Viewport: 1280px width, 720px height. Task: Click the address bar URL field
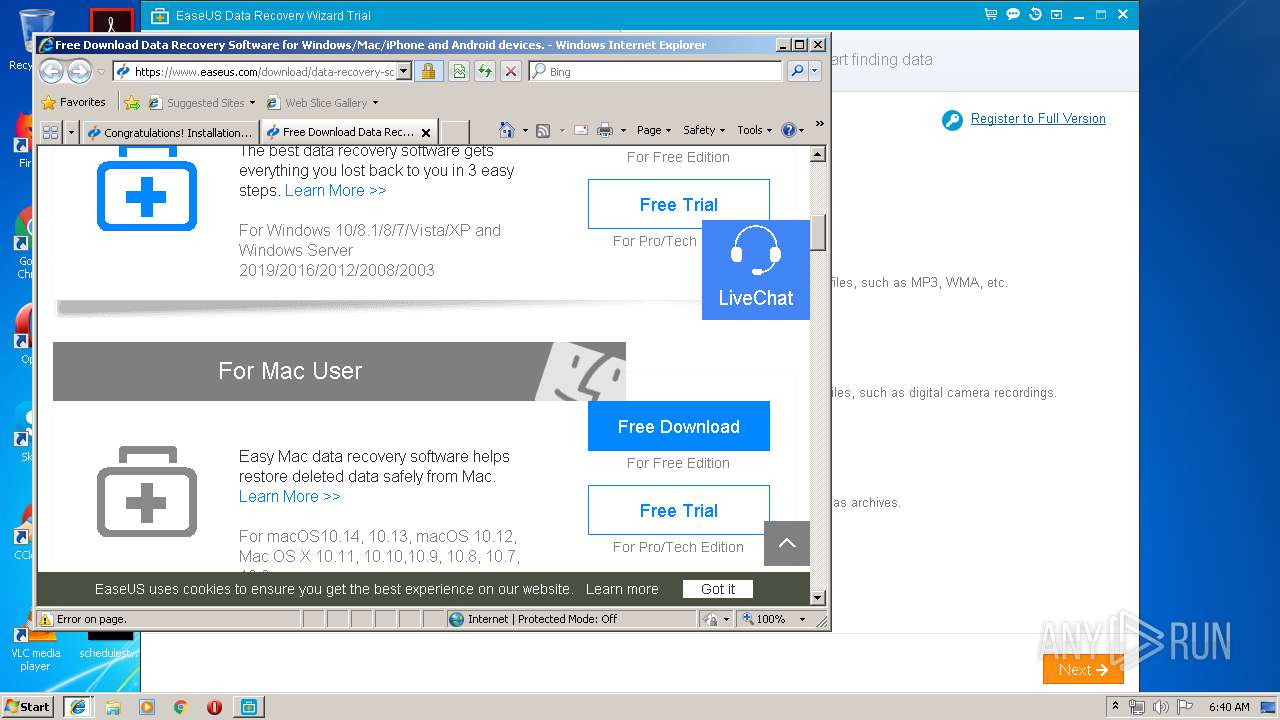click(x=264, y=72)
